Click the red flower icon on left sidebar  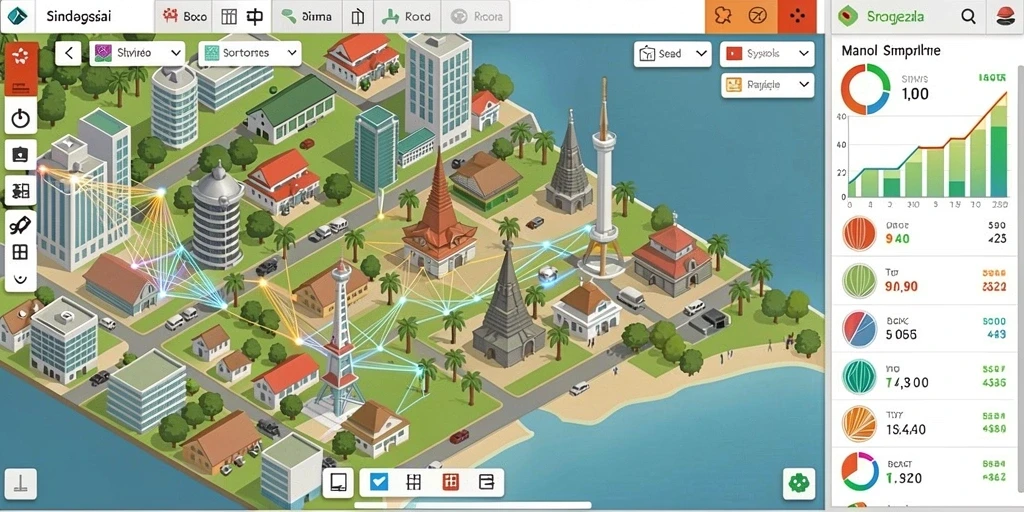(20, 57)
